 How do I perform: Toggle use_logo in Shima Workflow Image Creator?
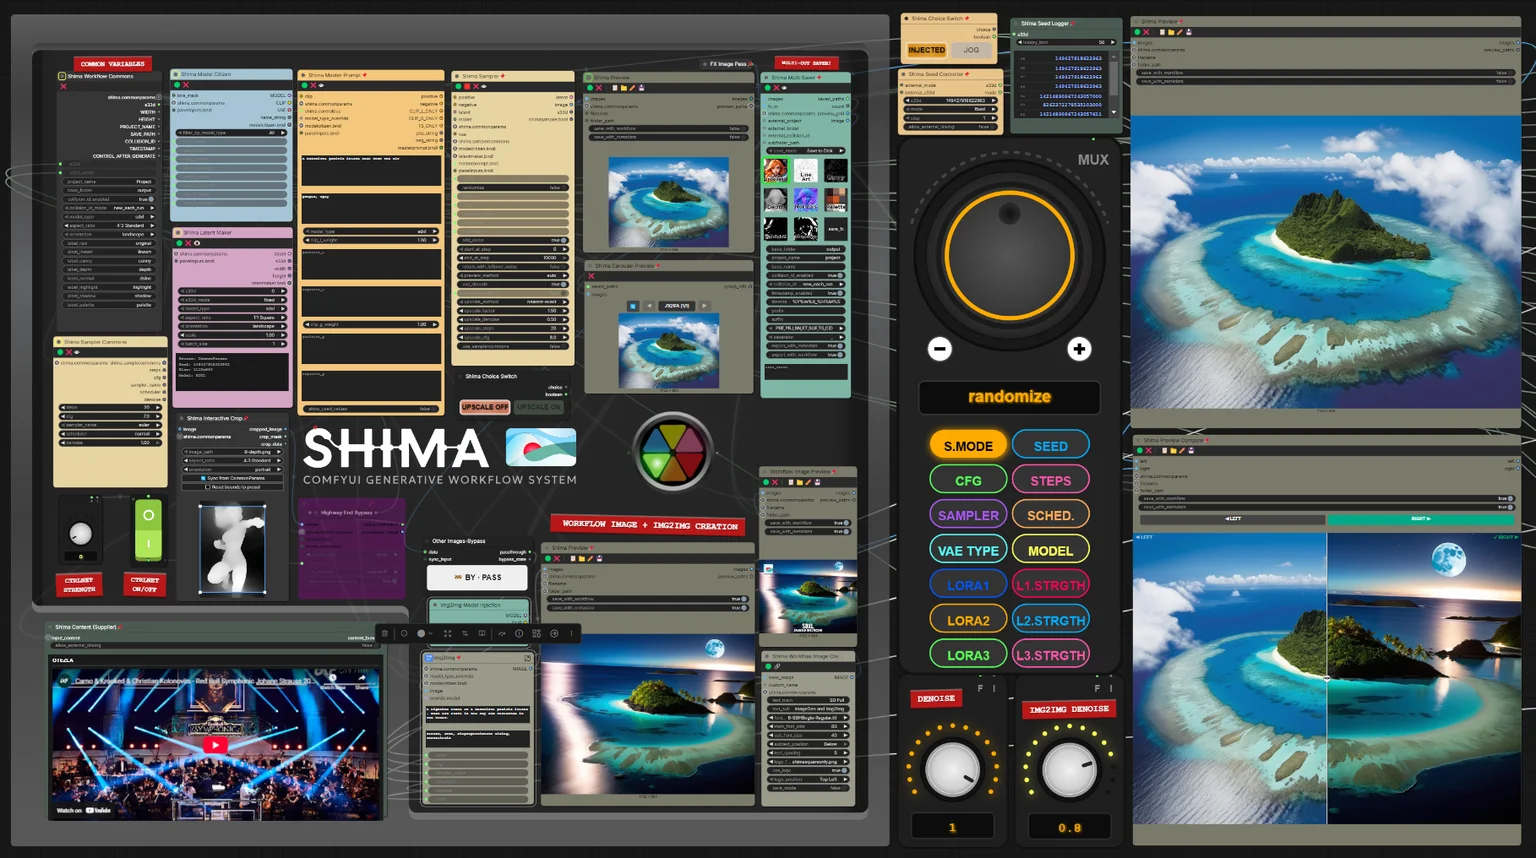pos(809,771)
